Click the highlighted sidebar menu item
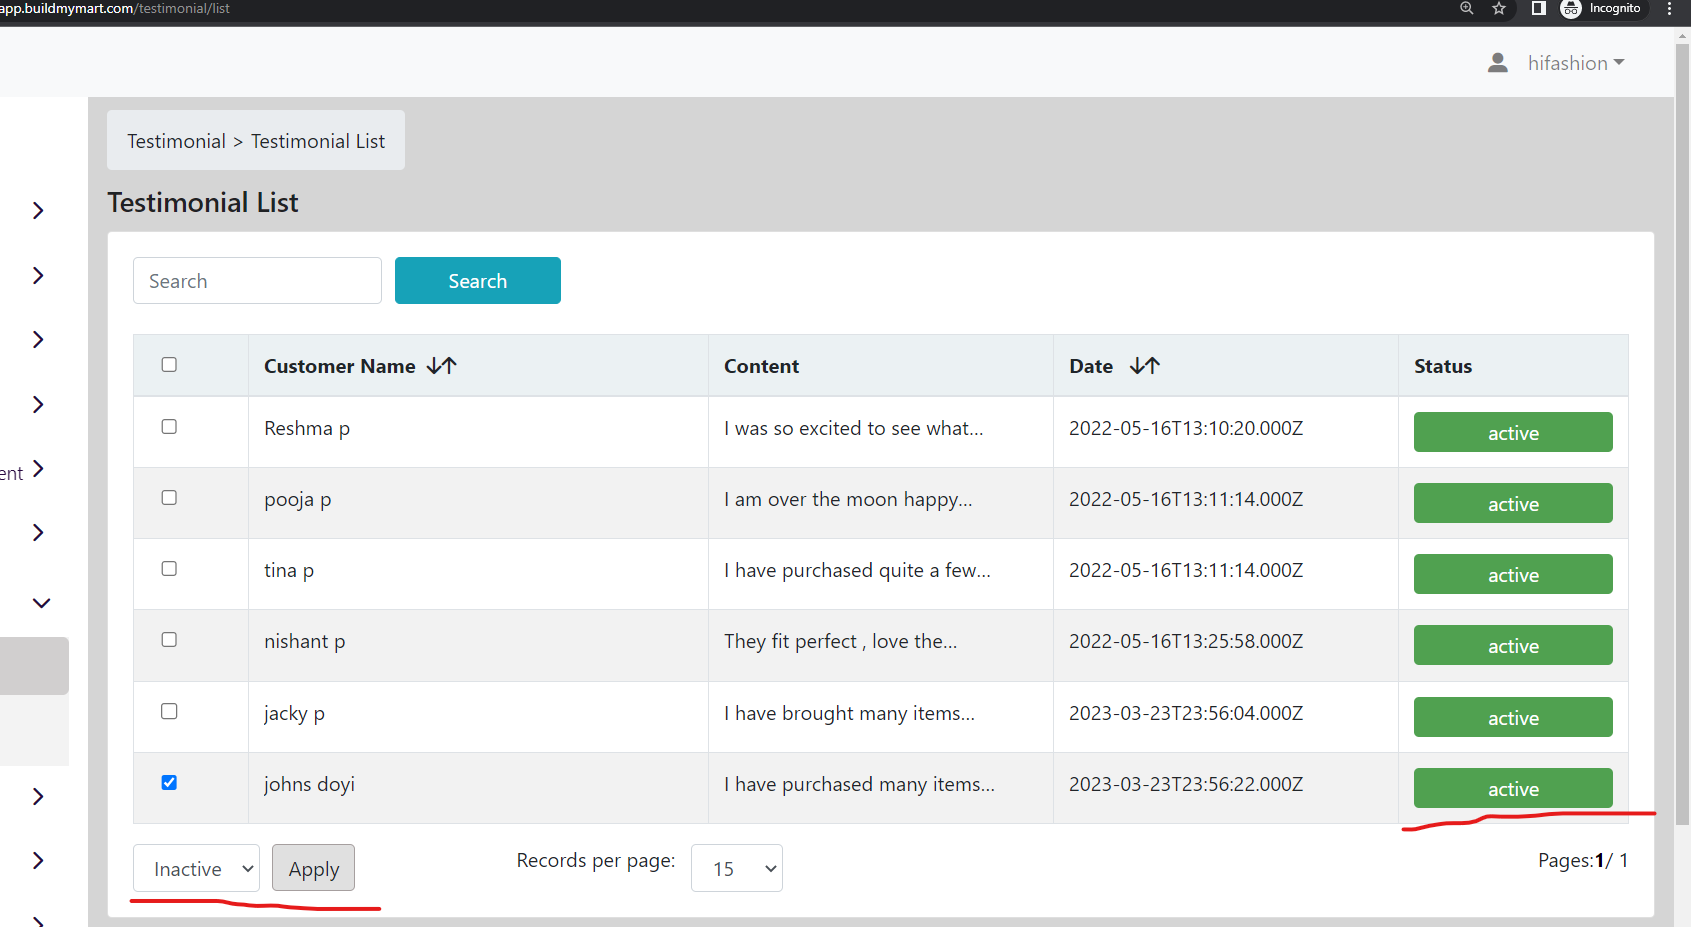This screenshot has width=1691, height=927. pos(34,666)
